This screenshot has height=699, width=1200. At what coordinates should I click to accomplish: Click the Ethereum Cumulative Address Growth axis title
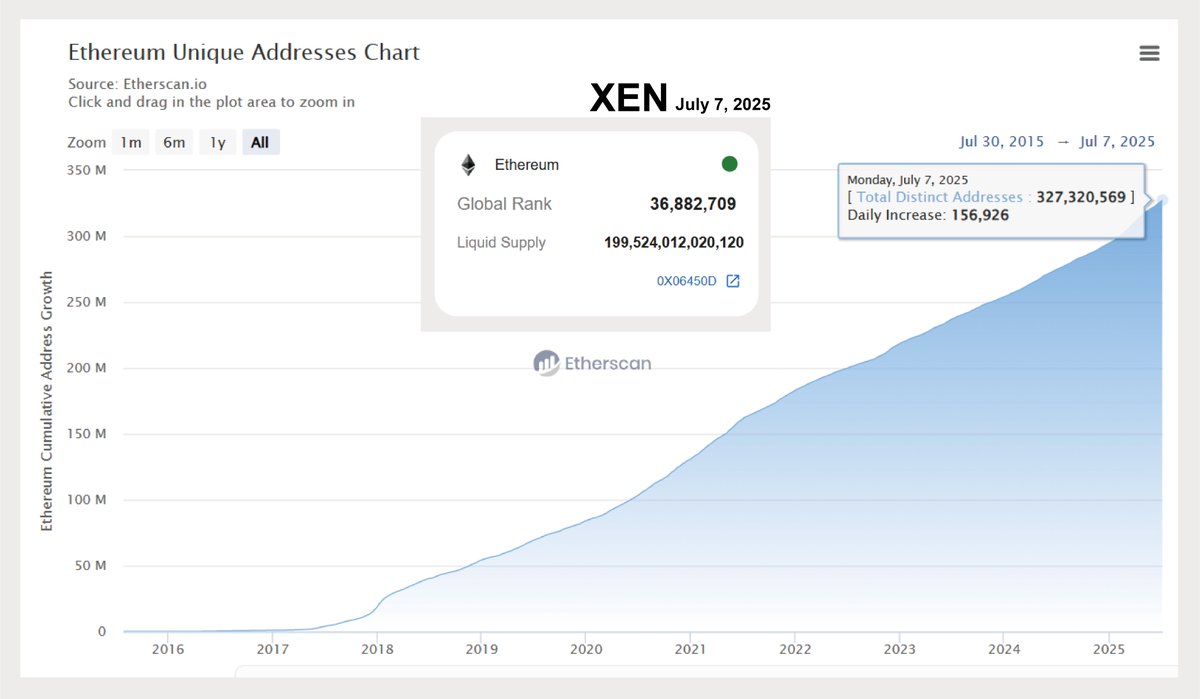click(x=47, y=401)
